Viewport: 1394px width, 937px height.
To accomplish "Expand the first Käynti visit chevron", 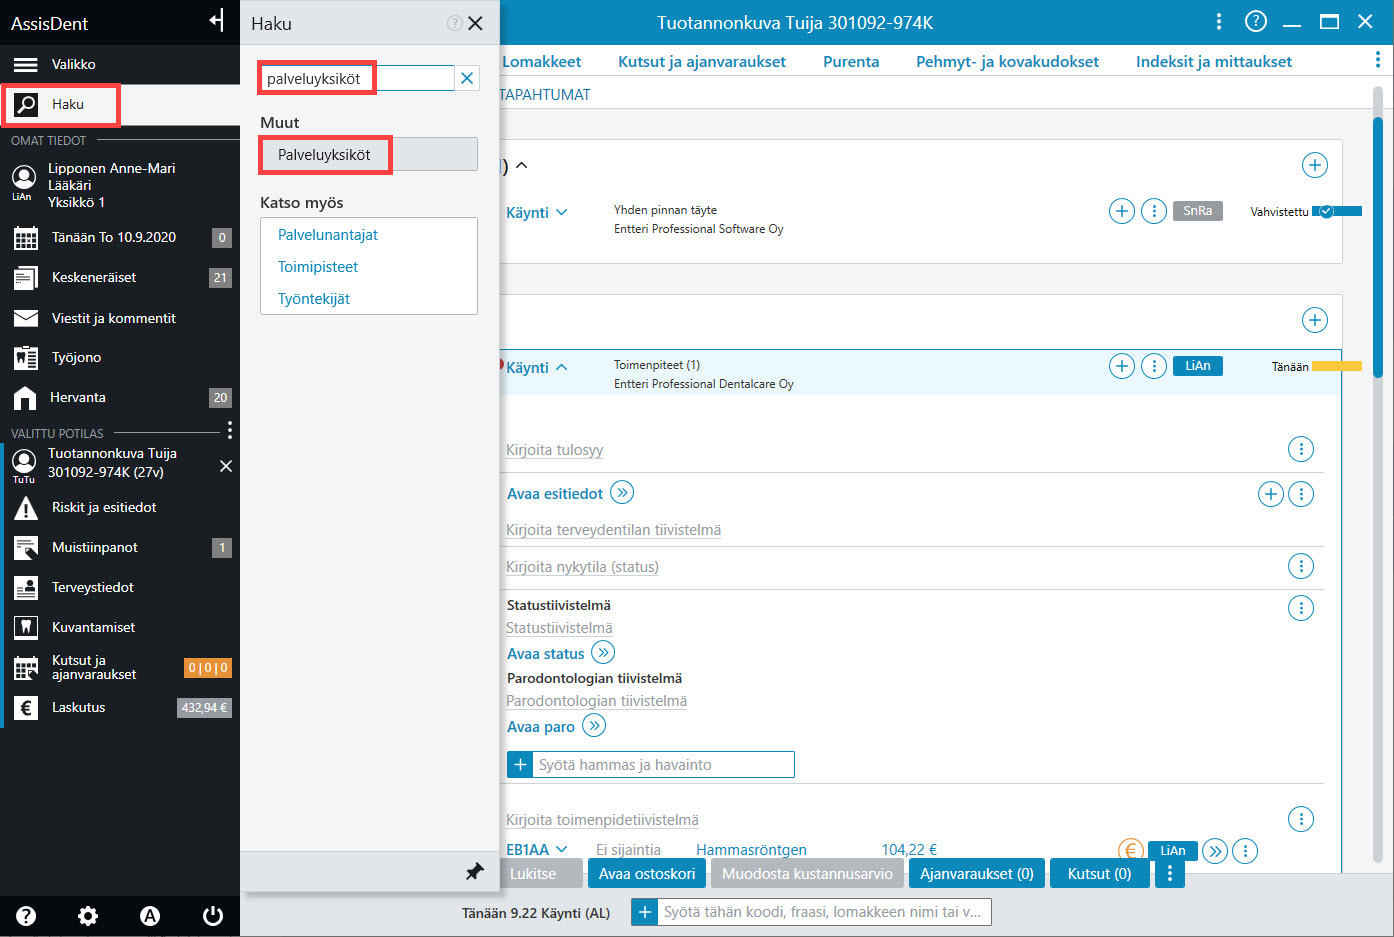I will [562, 212].
